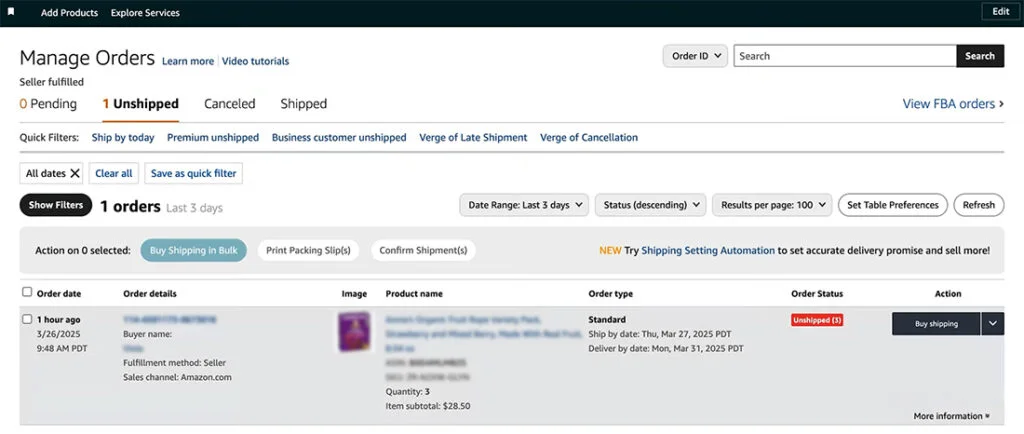Toggle the select-all orders checkbox

click(x=27, y=292)
